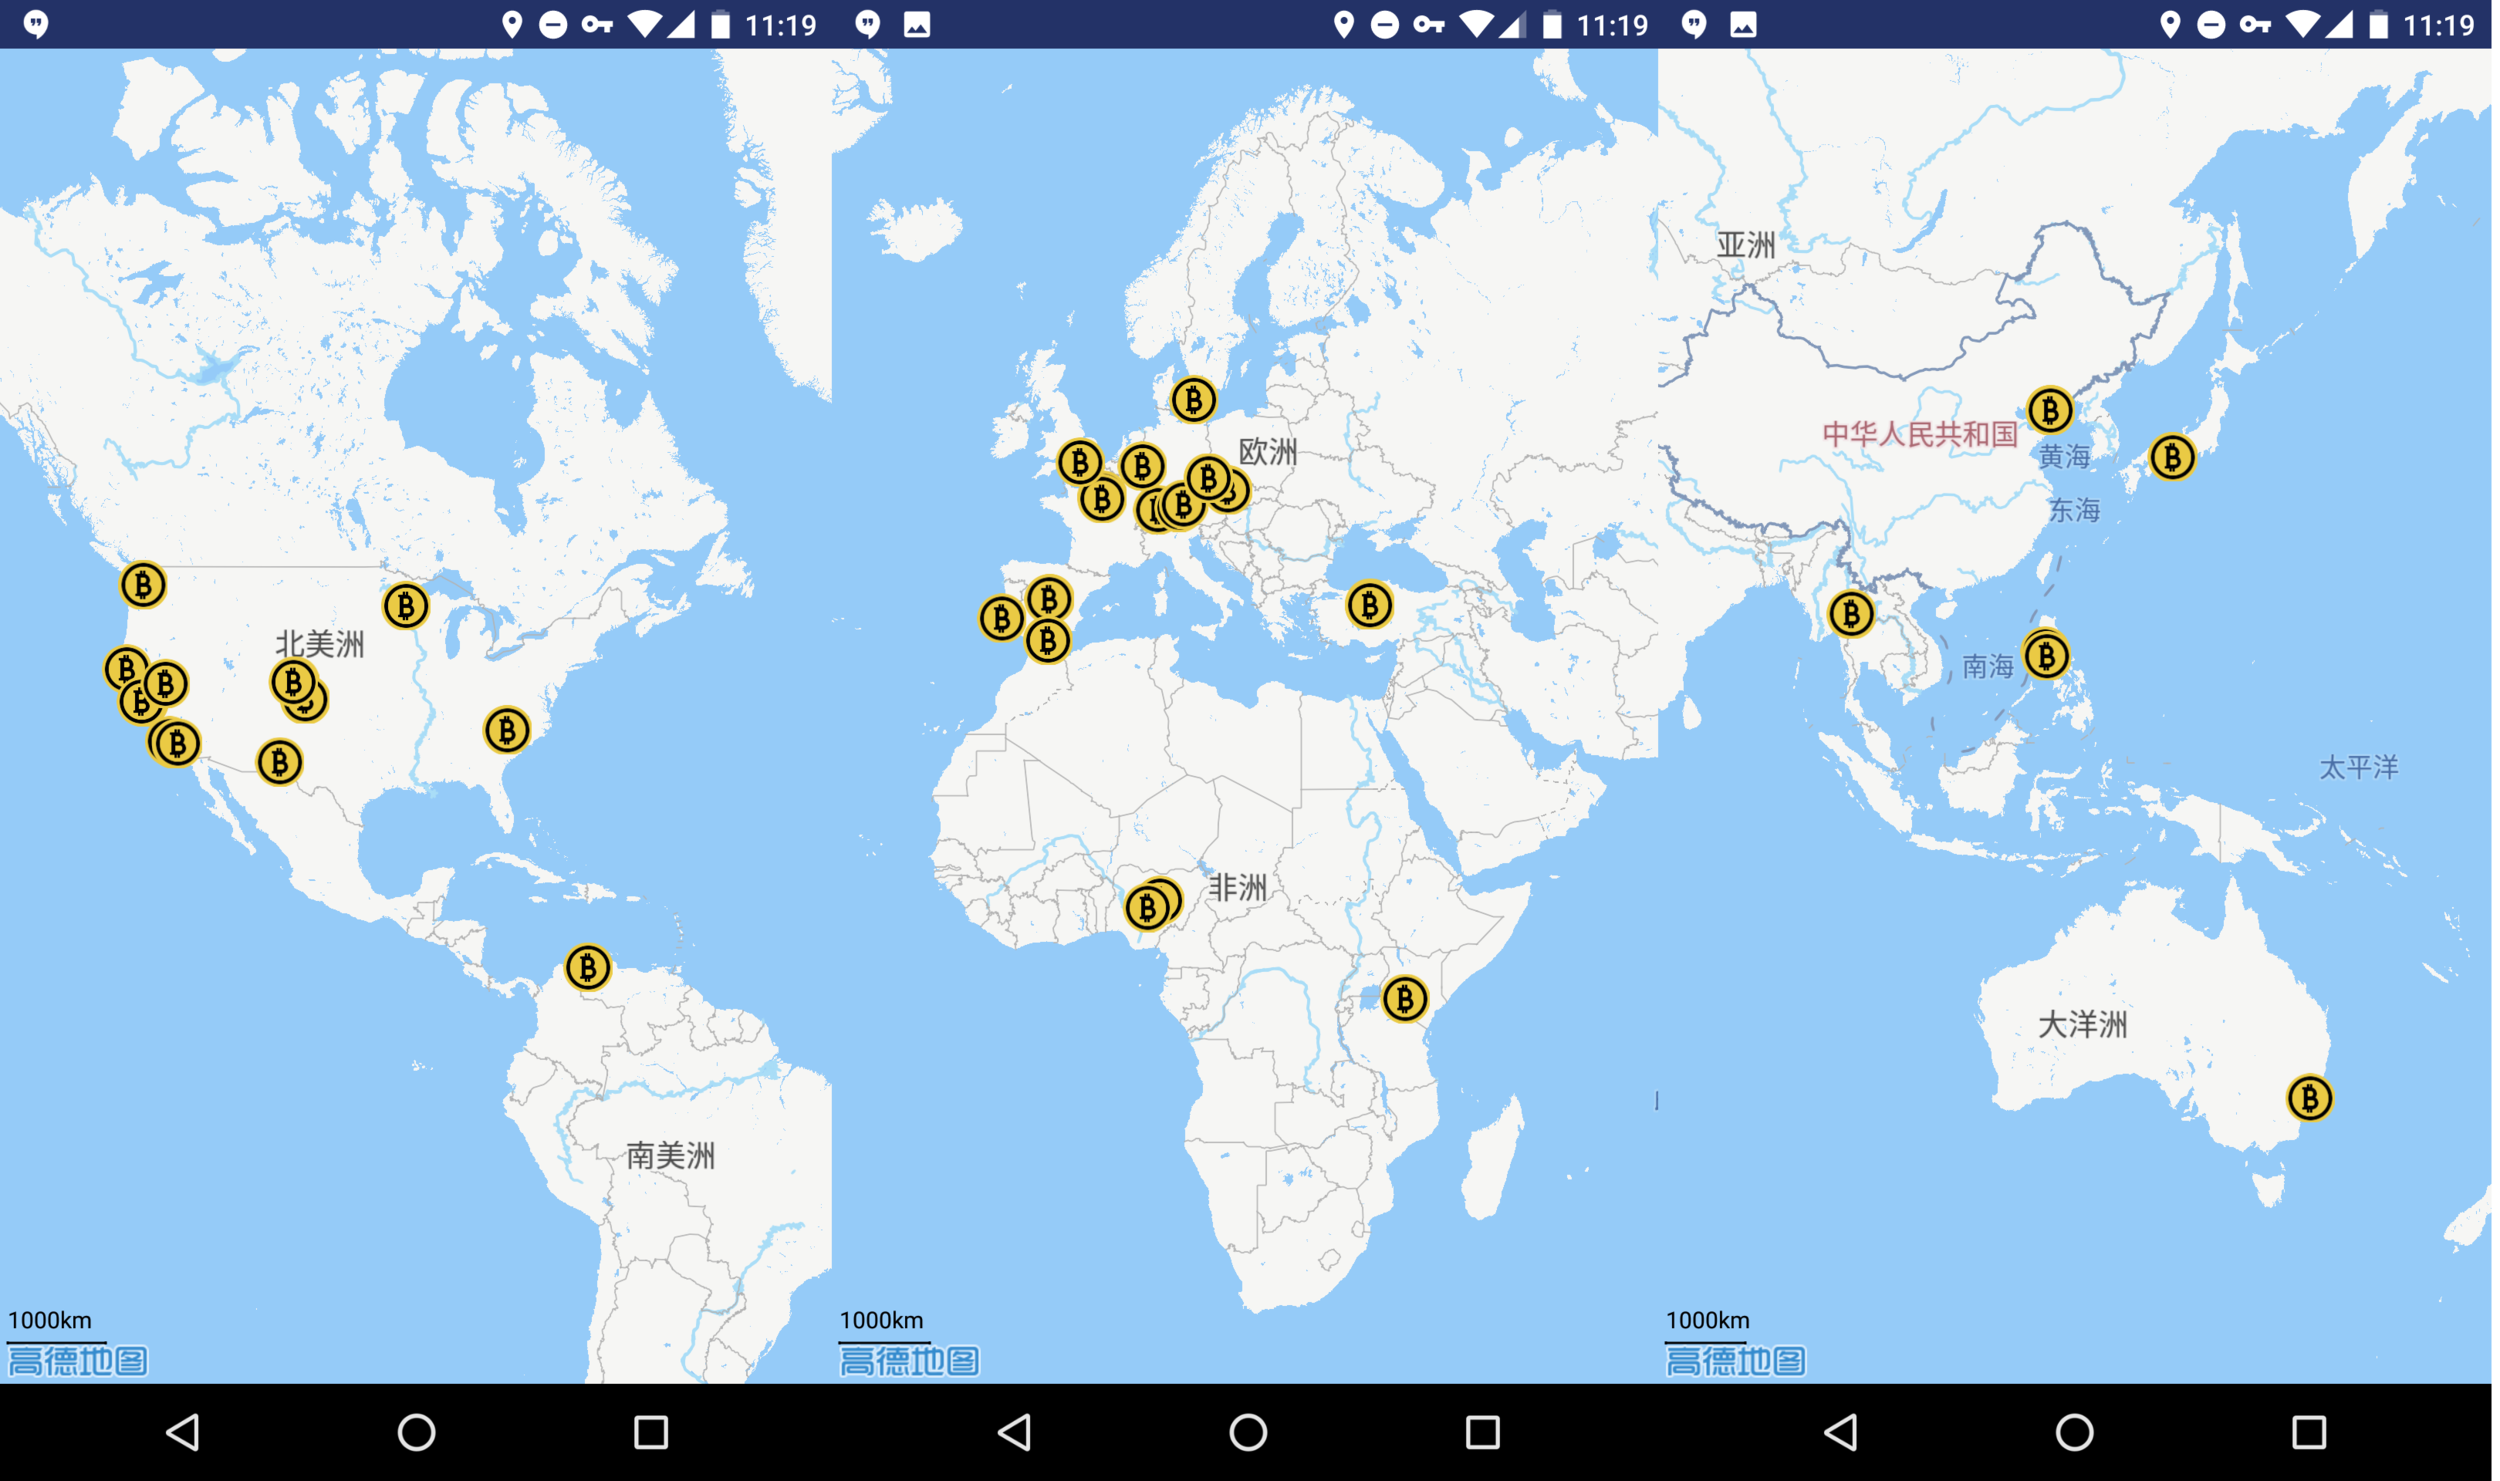2500x1481 pixels.
Task: Tap the 南海 map label
Action: (1988, 666)
